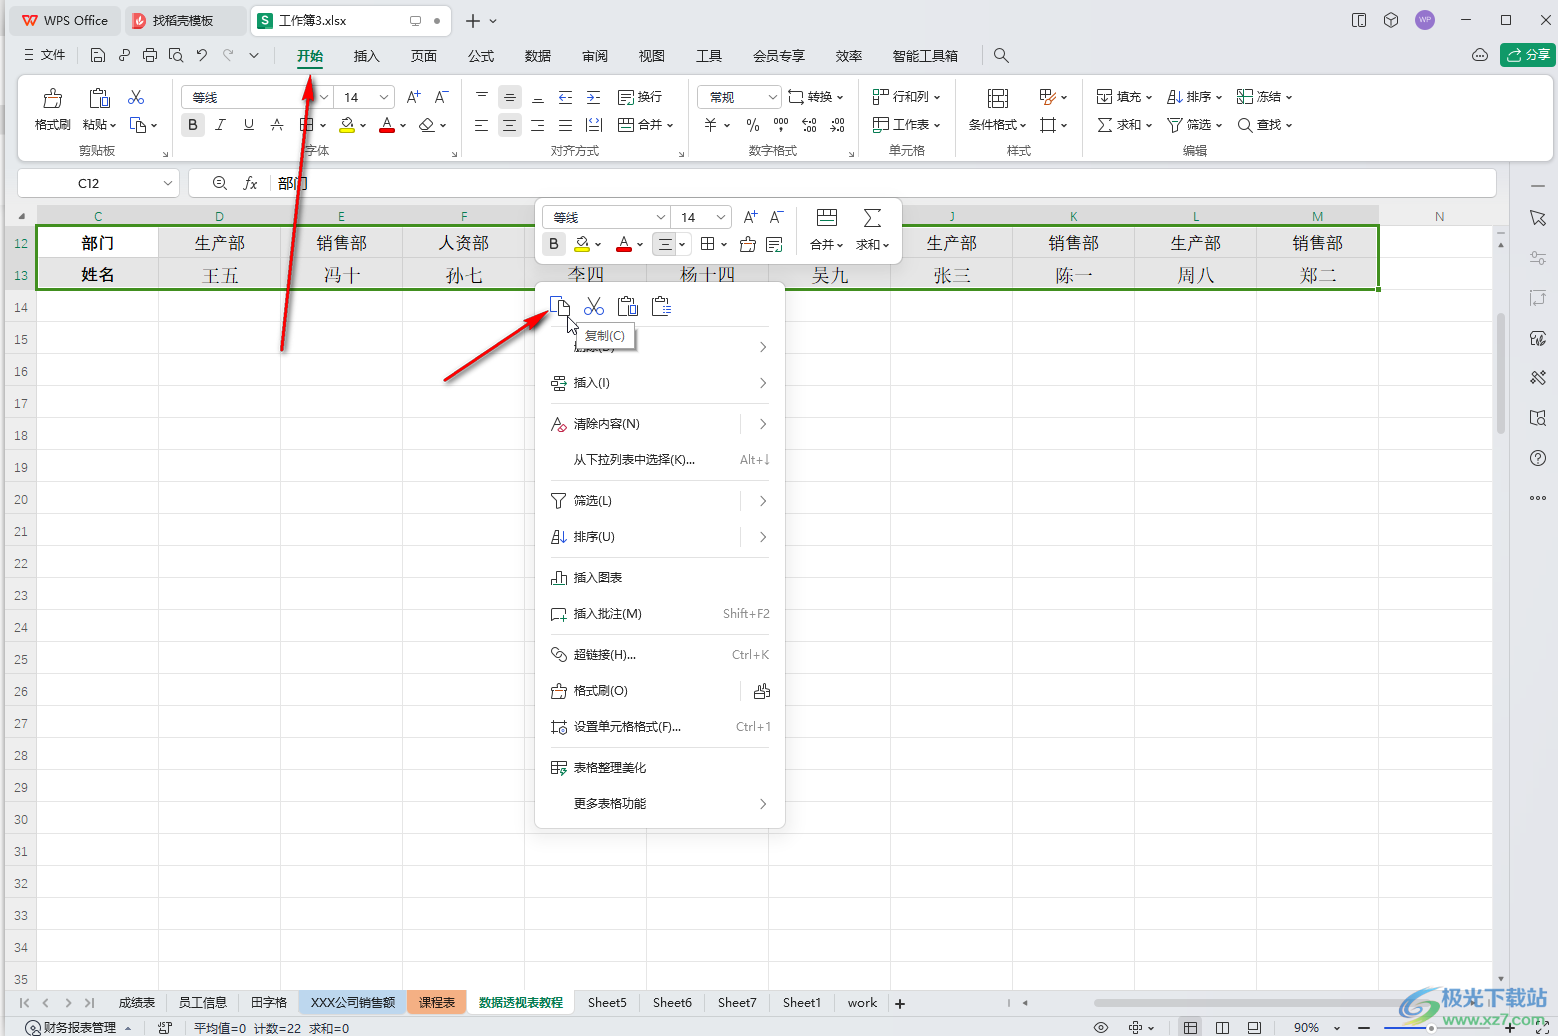The height and width of the screenshot is (1036, 1558).
Task: Paste using the context menu paste icon
Action: coord(628,306)
